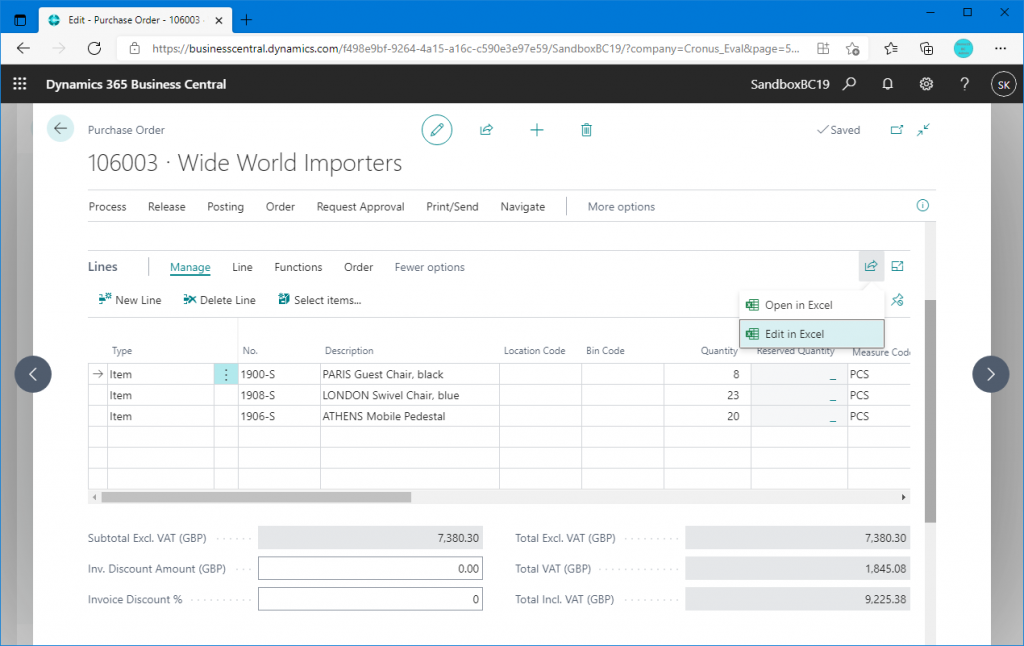Open the help question mark
Screen dimensions: 1024x646
pyautogui.click(x=965, y=84)
